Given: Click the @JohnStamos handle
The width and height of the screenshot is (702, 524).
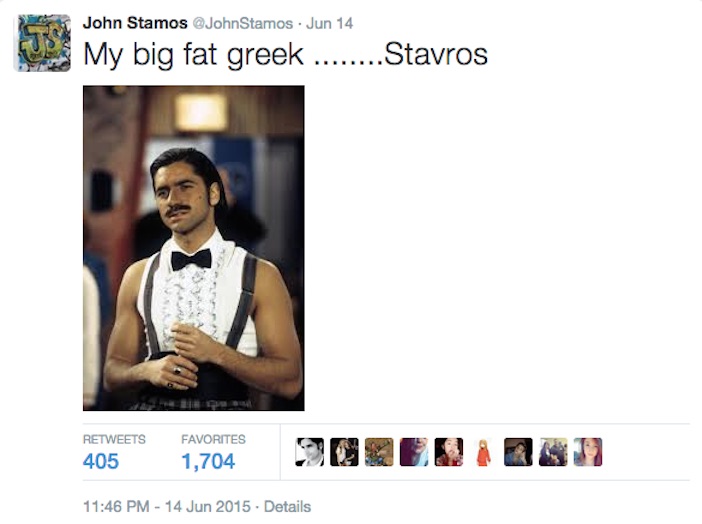Looking at the screenshot, I should (x=243, y=23).
